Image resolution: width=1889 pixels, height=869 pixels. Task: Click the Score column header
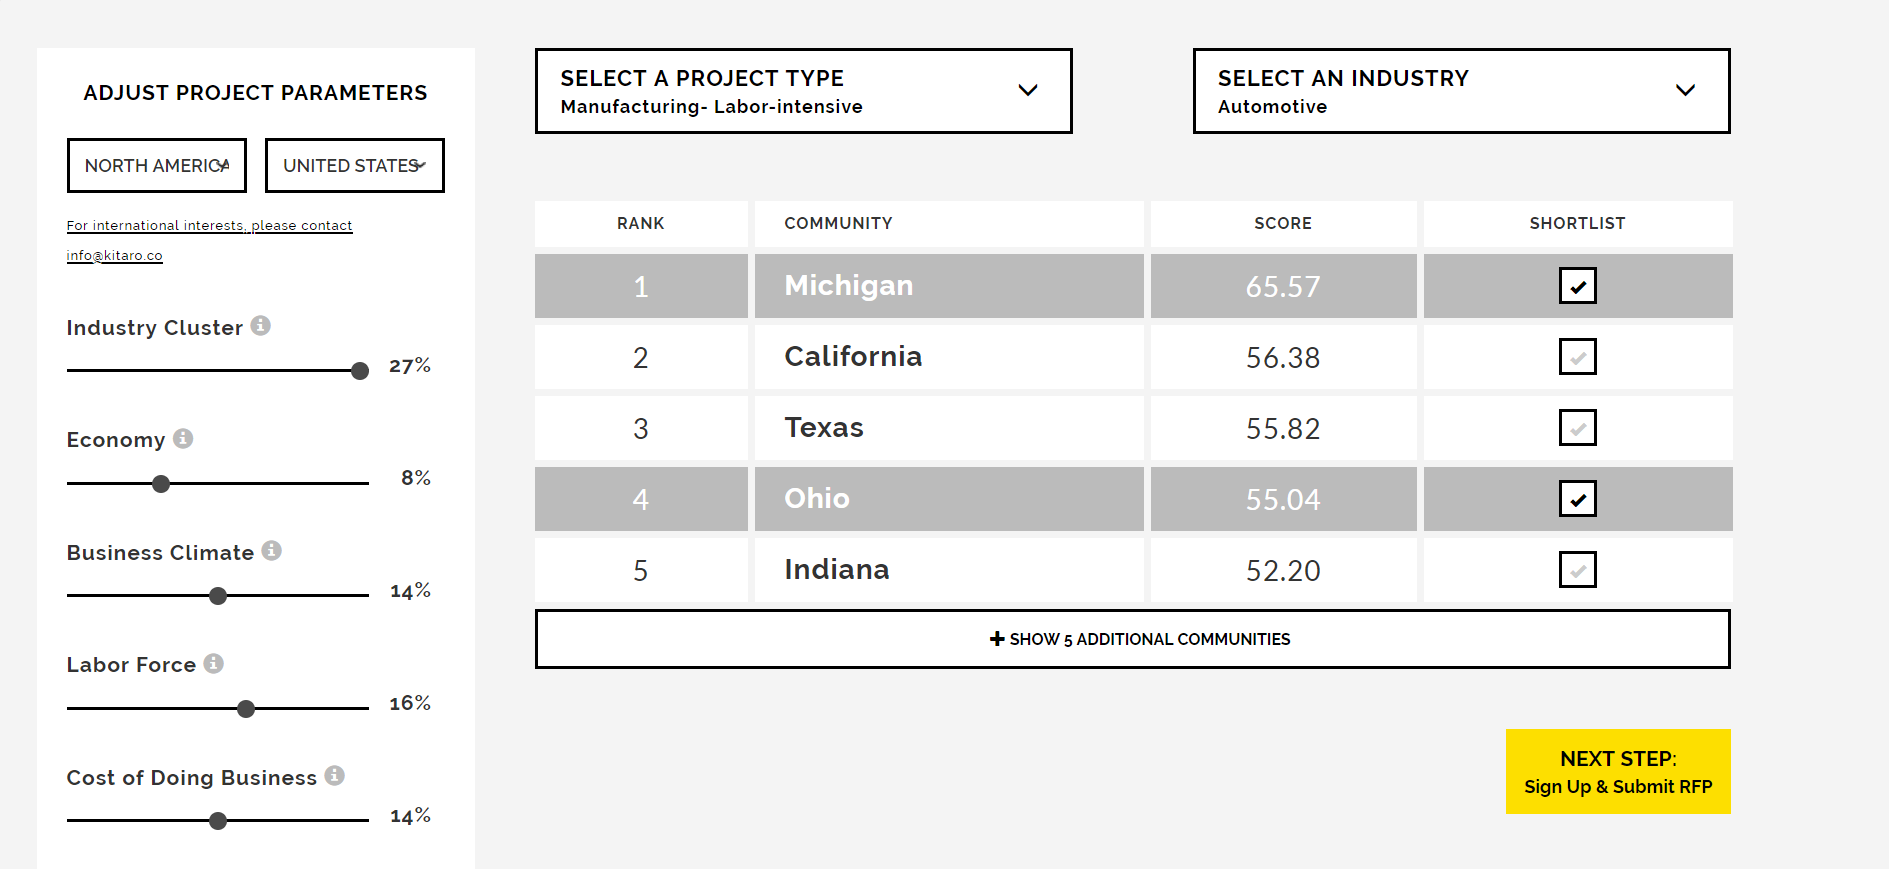(1282, 224)
